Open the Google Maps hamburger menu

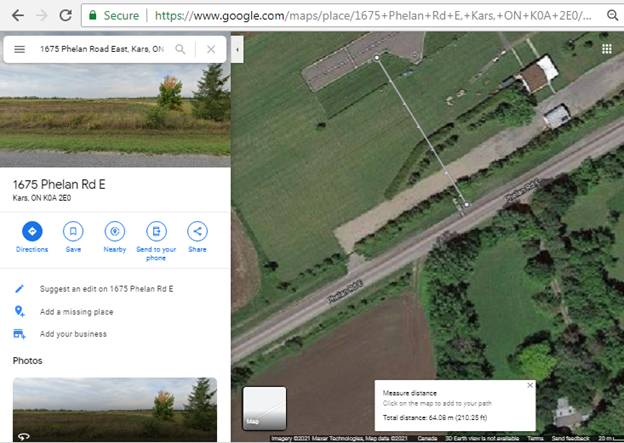pyautogui.click(x=19, y=49)
